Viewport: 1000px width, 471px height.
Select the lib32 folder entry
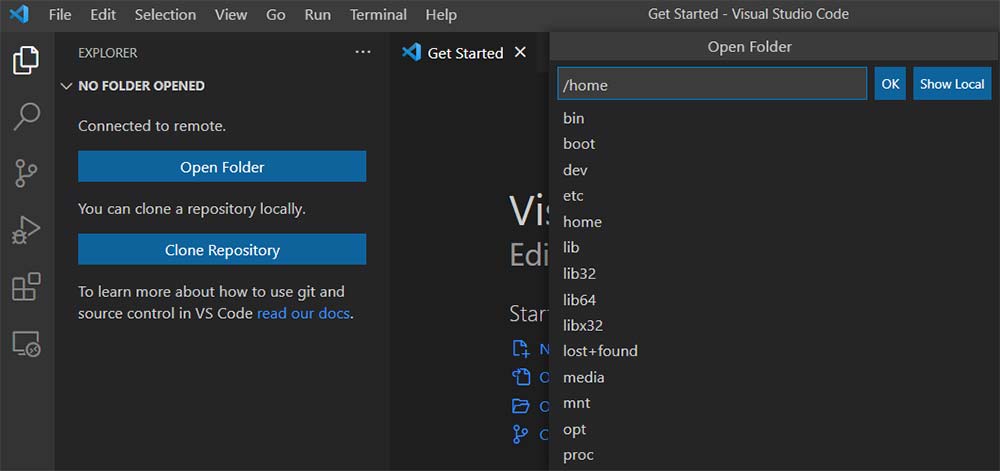point(774,273)
